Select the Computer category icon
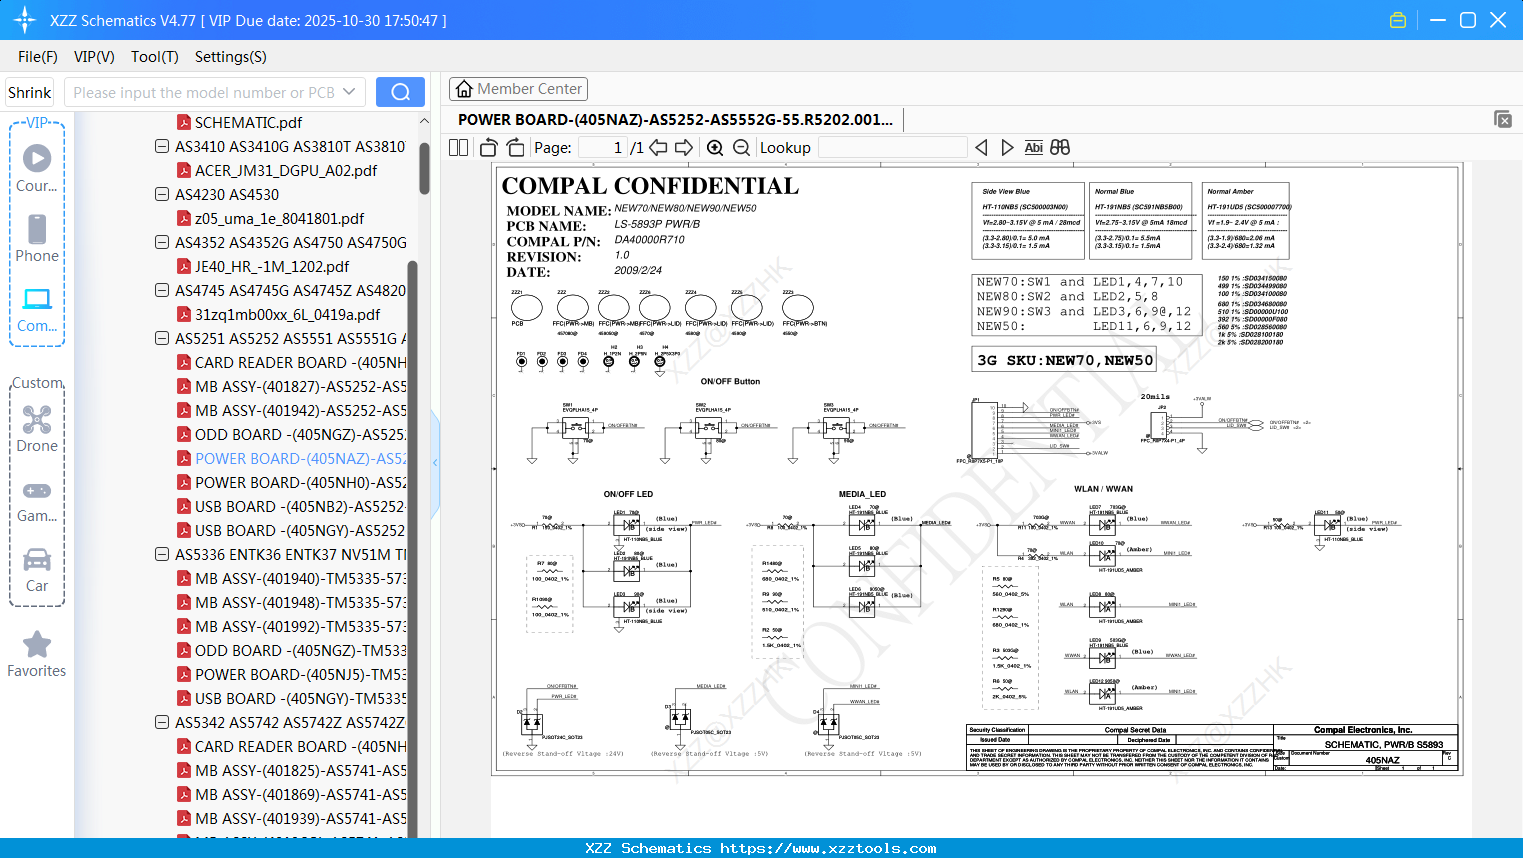Viewport: 1523px width, 858px height. [x=37, y=309]
